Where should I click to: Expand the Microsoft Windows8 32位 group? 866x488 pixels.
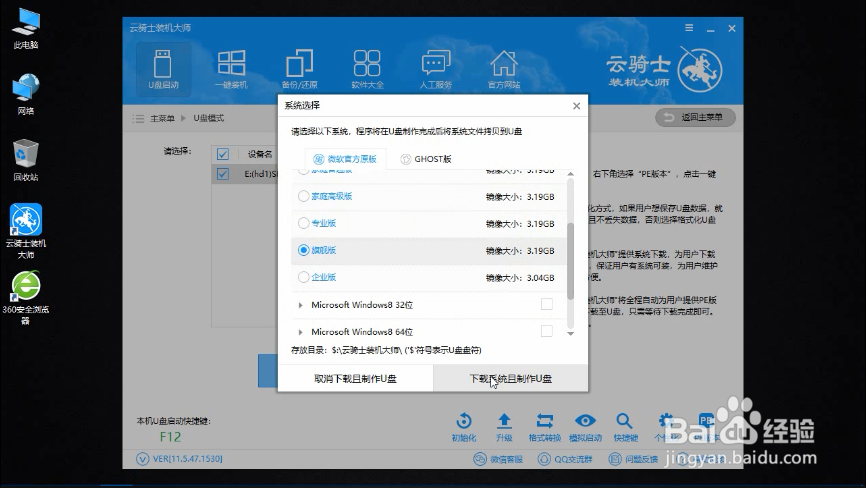pos(300,305)
